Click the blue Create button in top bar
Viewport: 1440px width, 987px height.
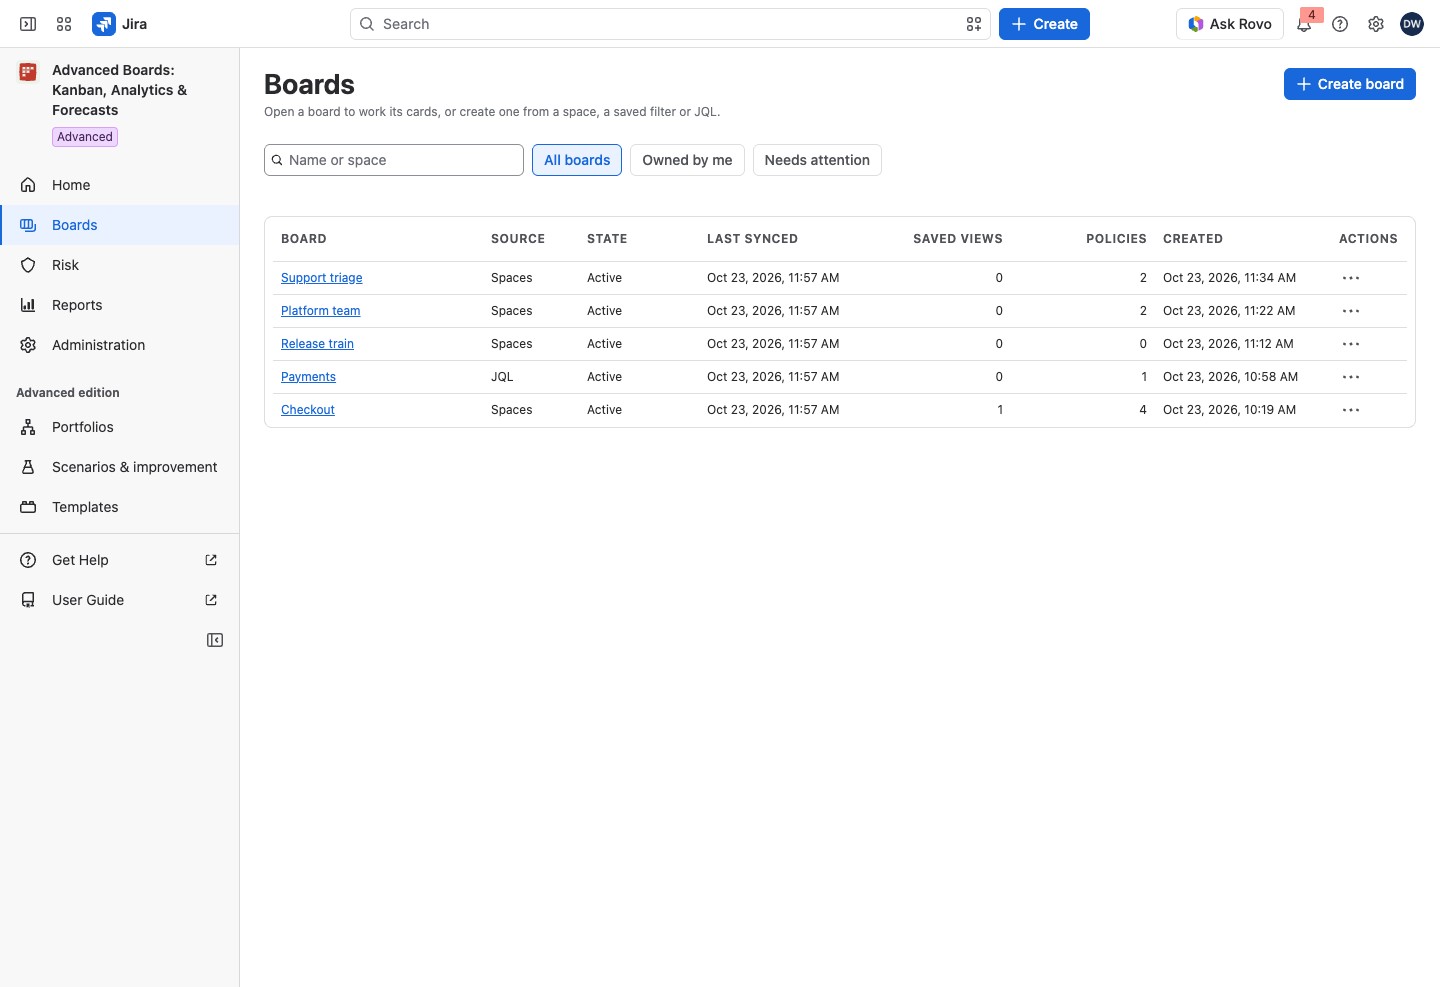(x=1044, y=24)
